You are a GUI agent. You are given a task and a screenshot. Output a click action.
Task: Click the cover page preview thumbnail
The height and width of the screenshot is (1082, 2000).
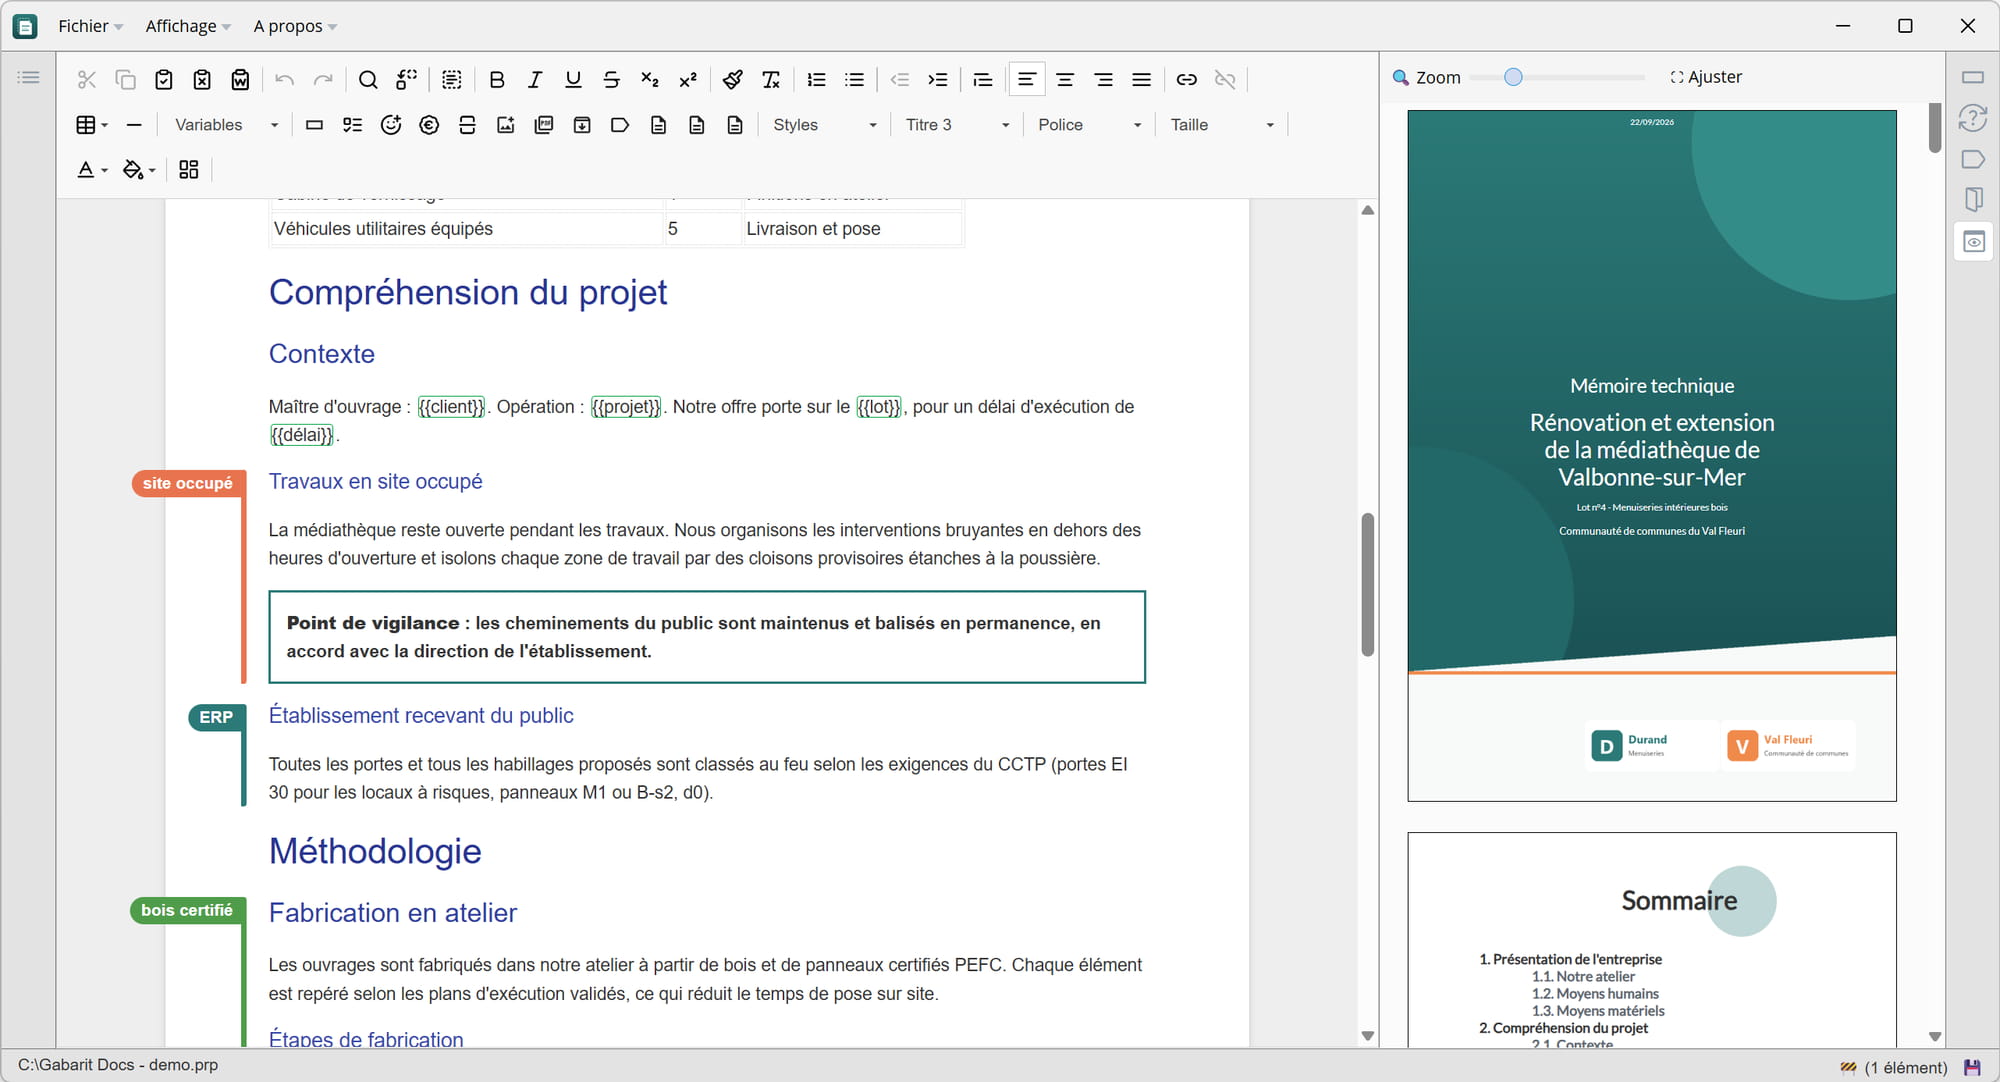pyautogui.click(x=1652, y=456)
